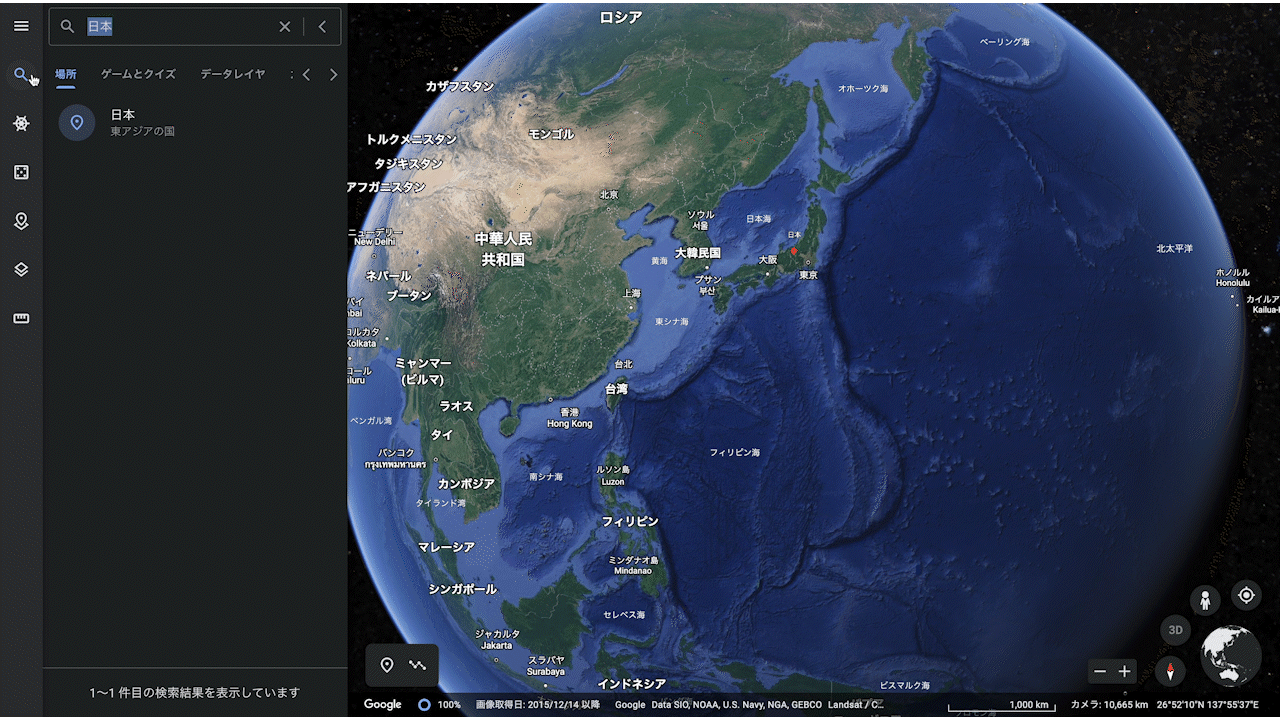This screenshot has height=720, width=1280.
Task: Click the 画像取得日 imagery date text
Action: 538,705
